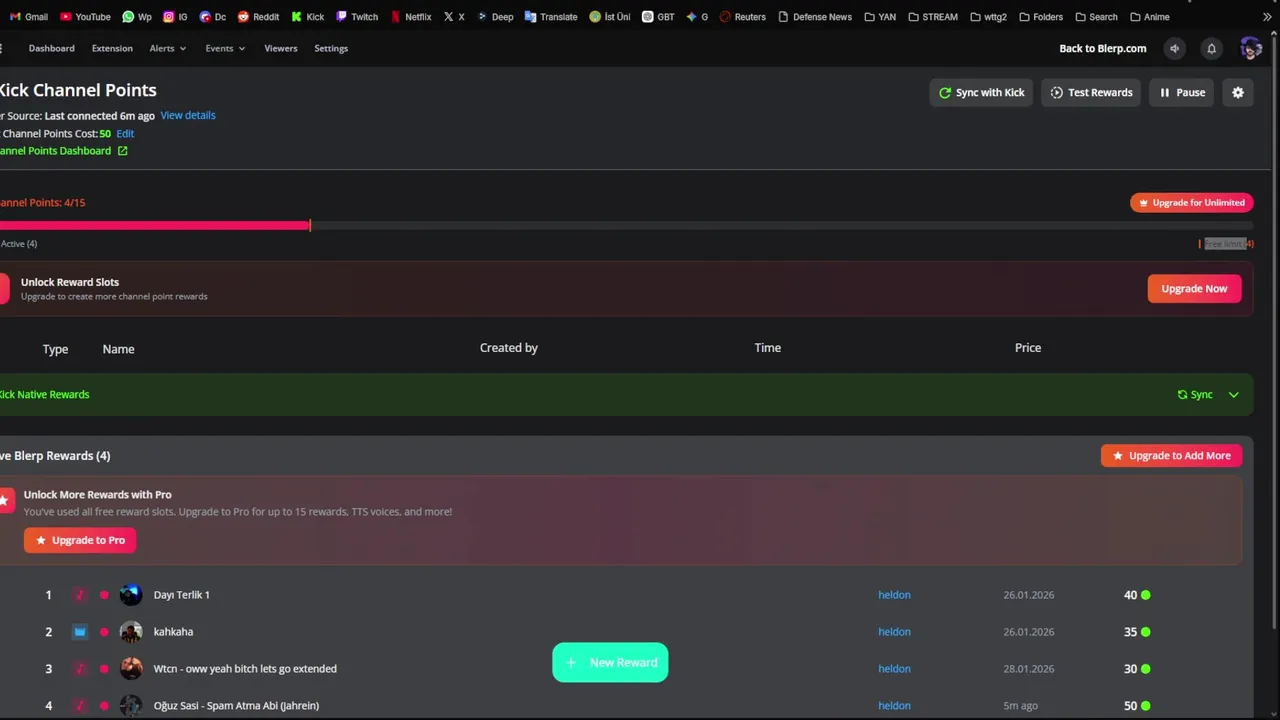Open the Instagram IG bookmark
Image resolution: width=1280 pixels, height=720 pixels.
pos(175,16)
